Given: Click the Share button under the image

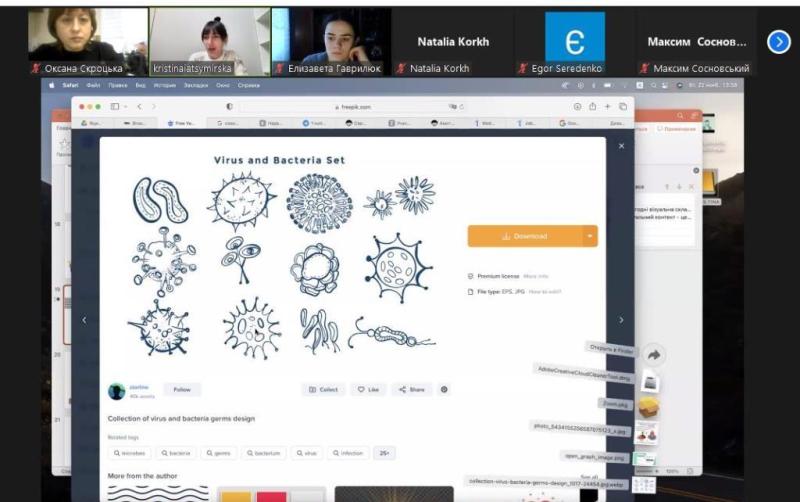Looking at the screenshot, I should point(412,390).
